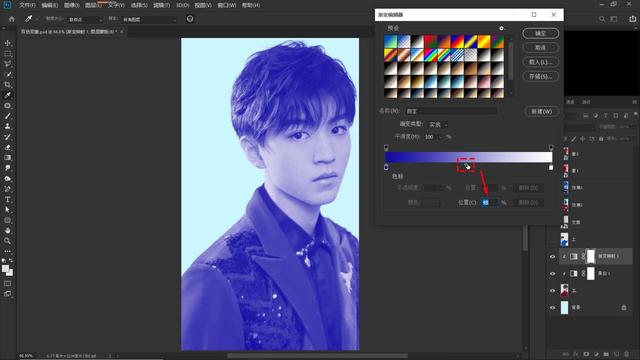Screen dimensions: 640x360
Task: Open the Window menu in menu bar
Action: click(227, 5)
